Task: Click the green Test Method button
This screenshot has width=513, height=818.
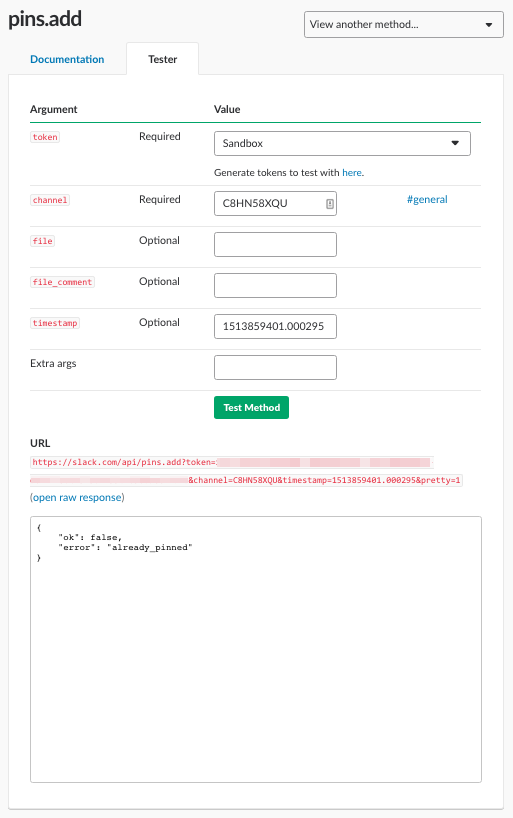Action: [251, 407]
